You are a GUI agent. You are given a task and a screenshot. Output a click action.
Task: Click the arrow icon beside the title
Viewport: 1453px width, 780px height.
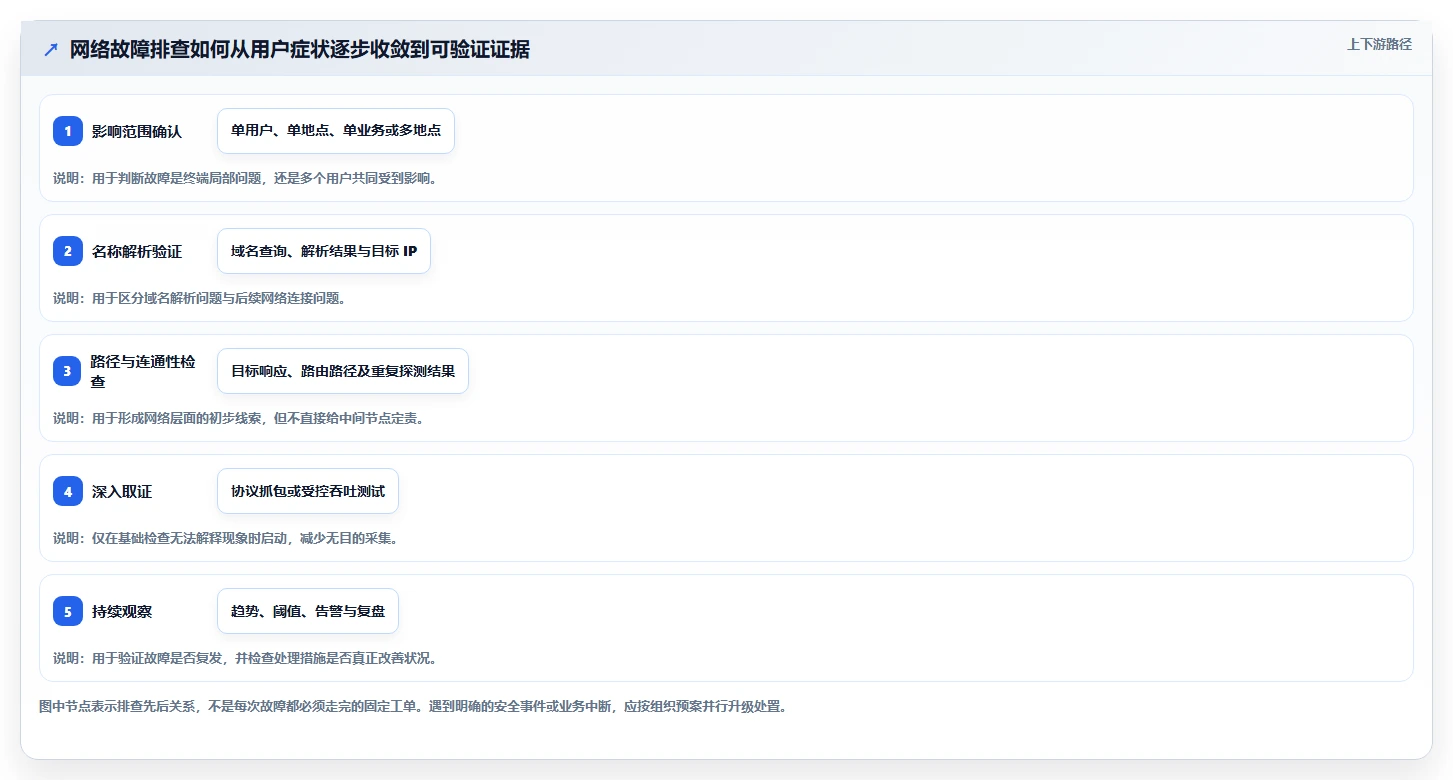(x=51, y=50)
